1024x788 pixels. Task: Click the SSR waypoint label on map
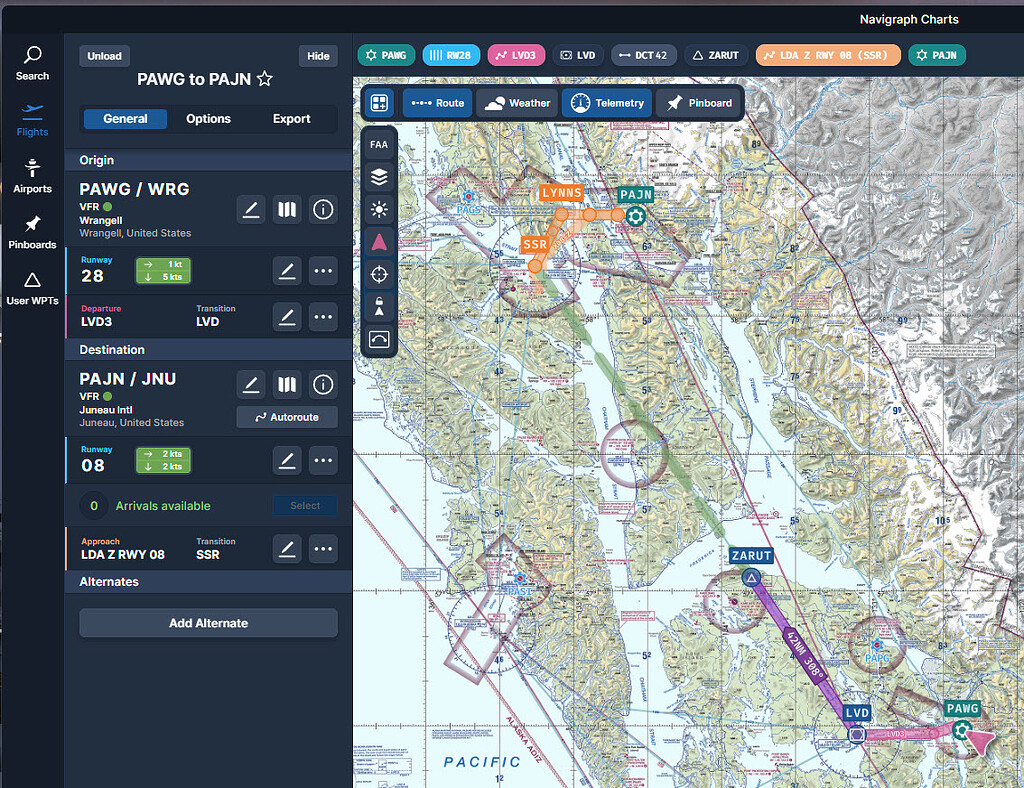click(534, 245)
